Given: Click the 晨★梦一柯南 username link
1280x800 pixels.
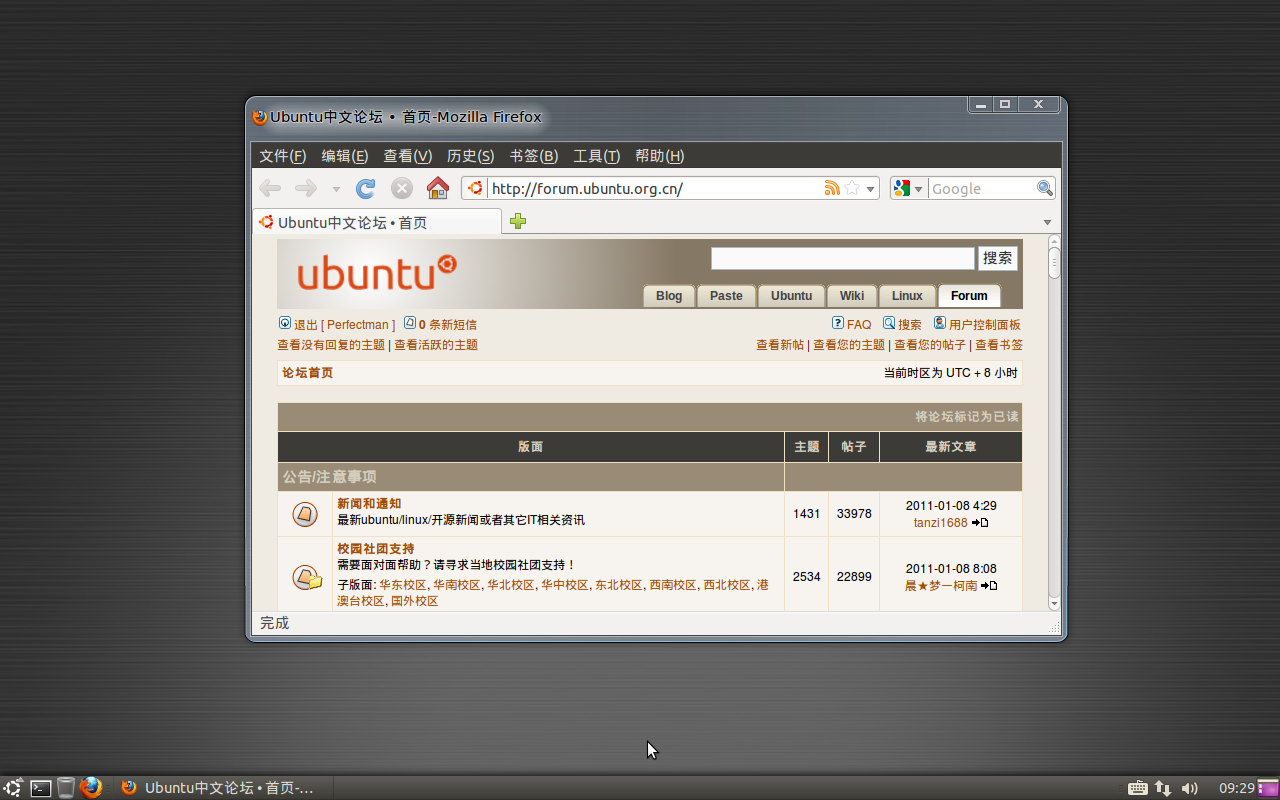Looking at the screenshot, I should pos(941,586).
